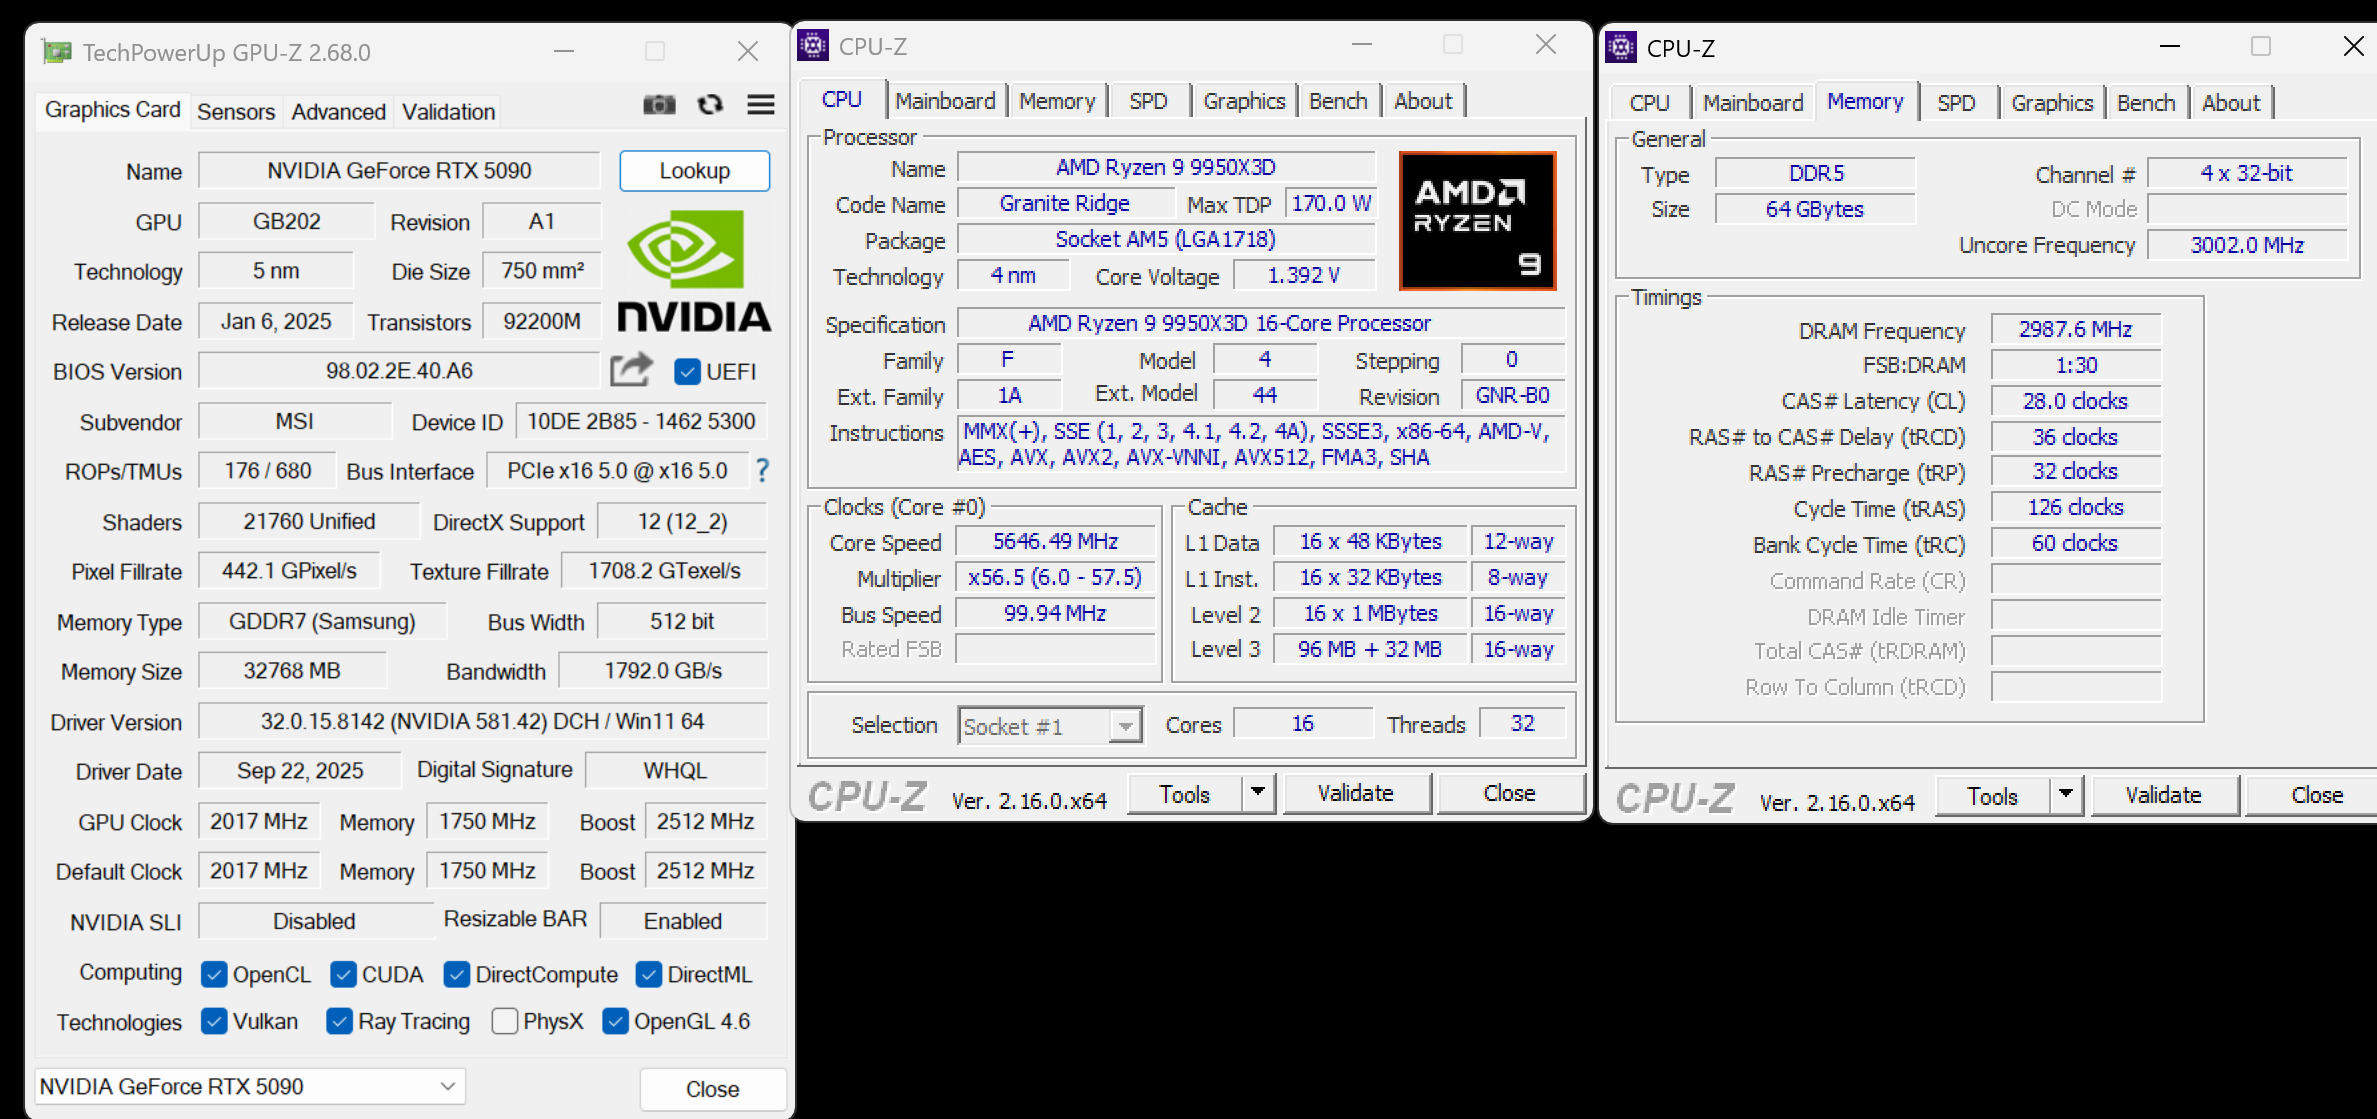Screen dimensions: 2377x1119
Task: Expand the Socket #1 selection dropdown
Action: click(x=1126, y=726)
